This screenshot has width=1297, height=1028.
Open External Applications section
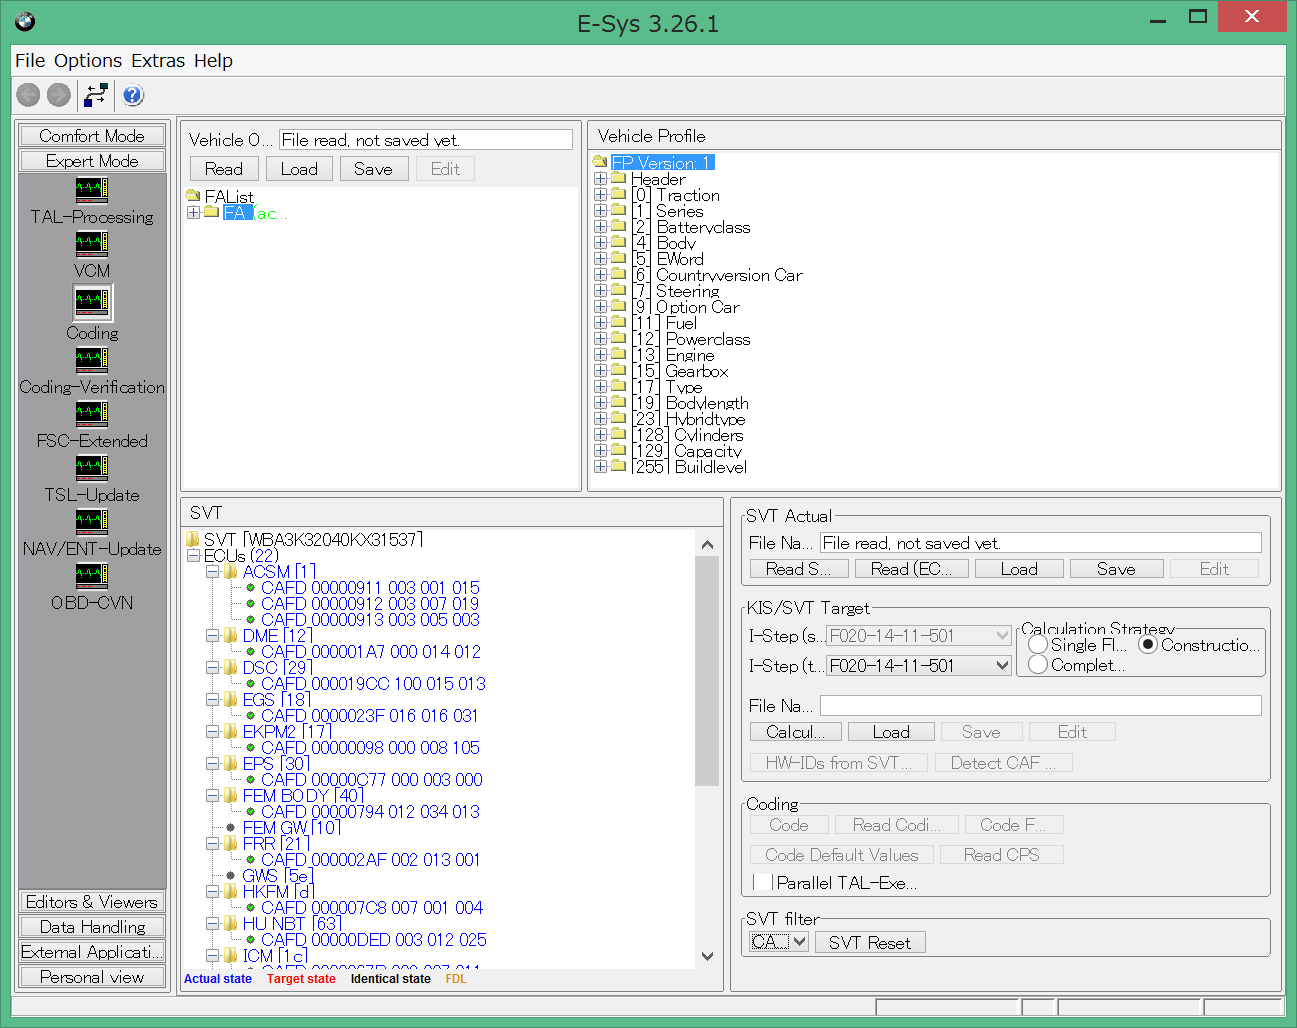click(x=92, y=952)
